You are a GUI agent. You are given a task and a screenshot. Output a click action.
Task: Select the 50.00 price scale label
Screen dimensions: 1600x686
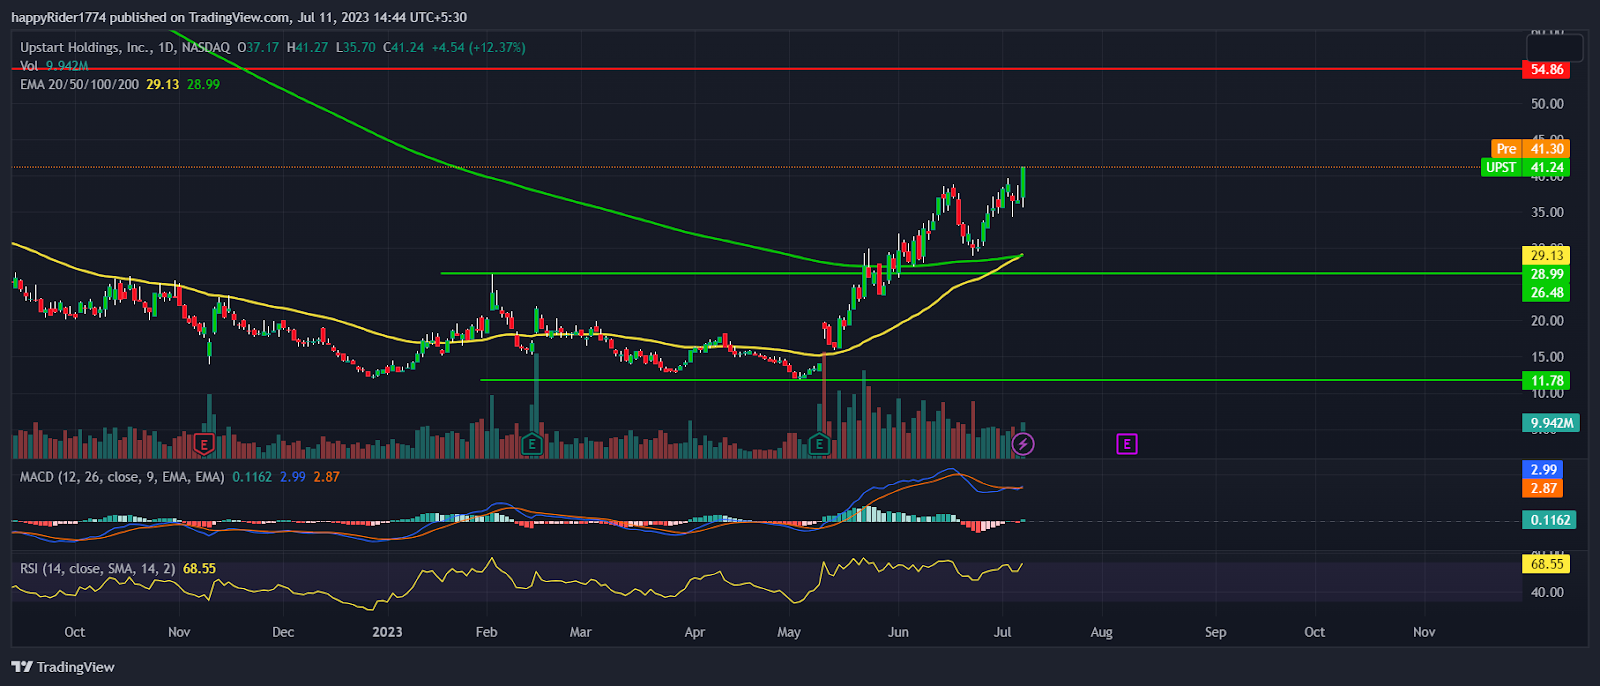pyautogui.click(x=1547, y=104)
